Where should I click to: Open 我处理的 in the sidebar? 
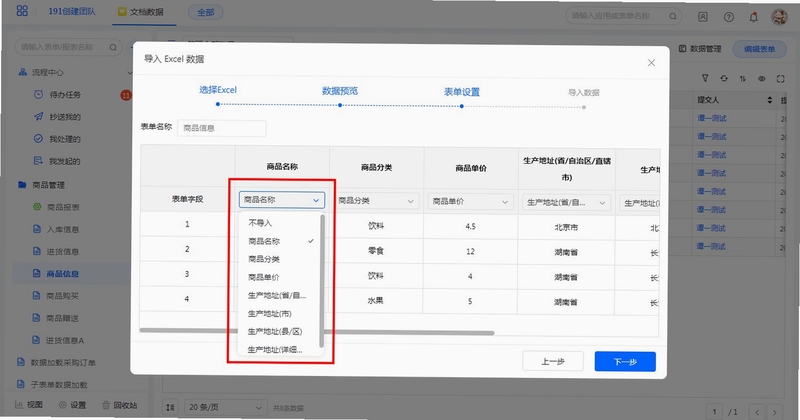tap(65, 139)
